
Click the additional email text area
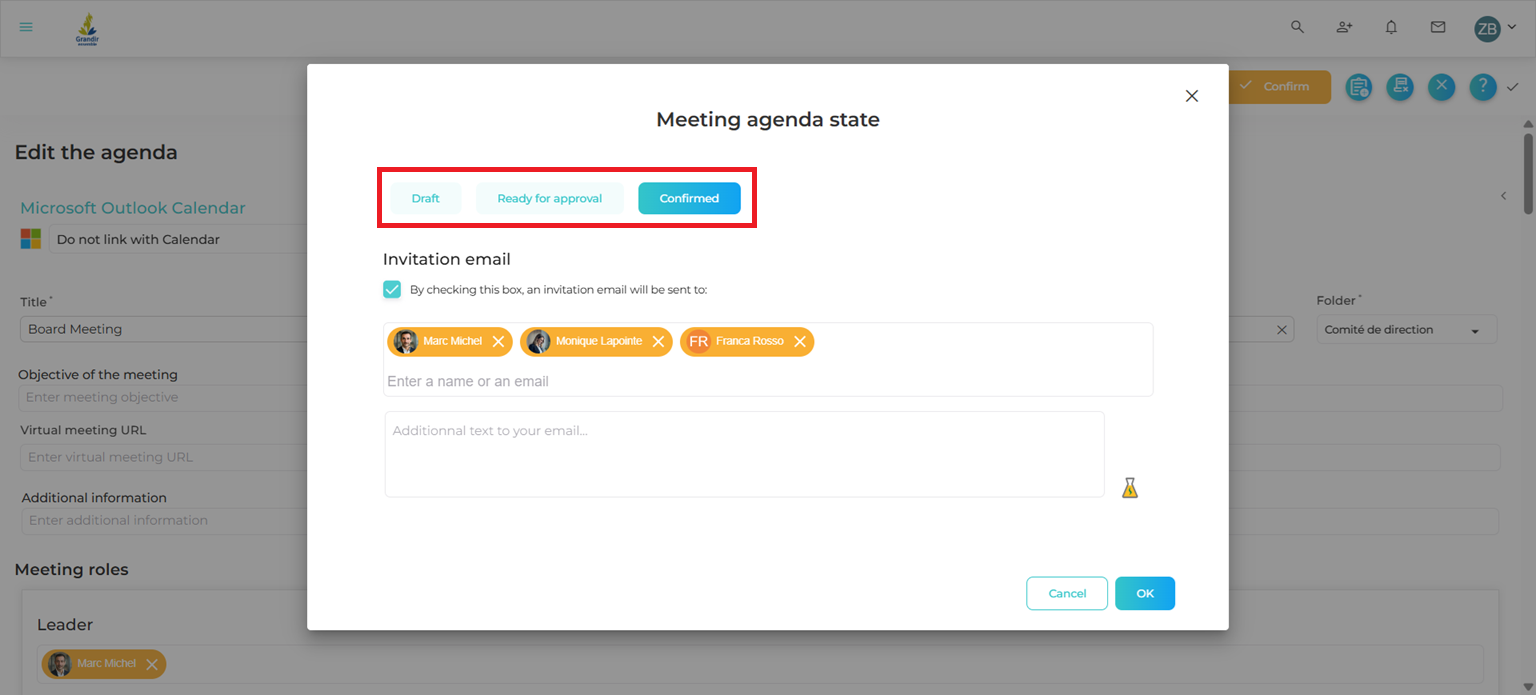pos(744,454)
